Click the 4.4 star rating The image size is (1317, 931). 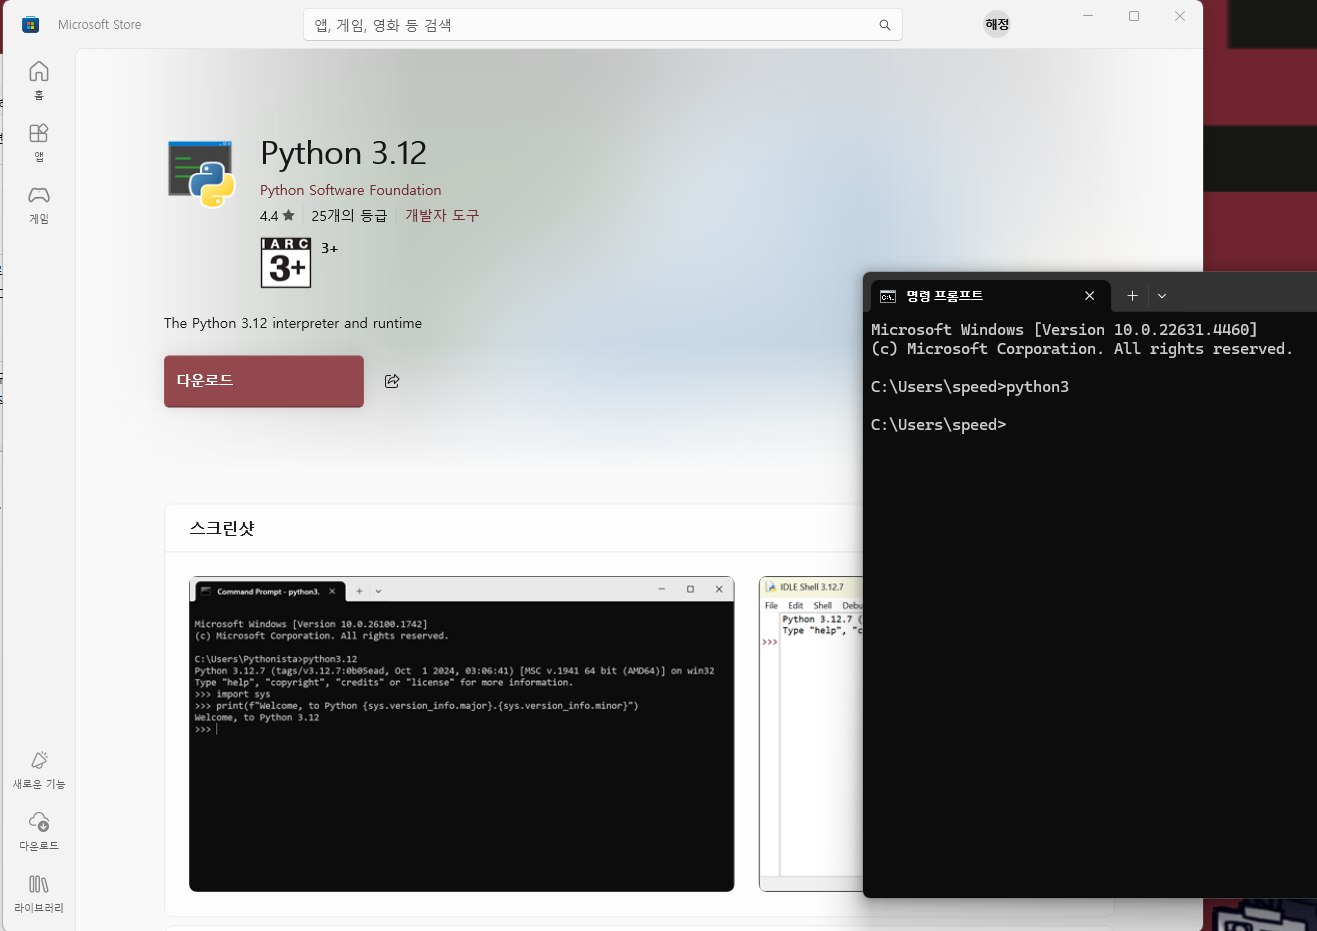pos(277,215)
